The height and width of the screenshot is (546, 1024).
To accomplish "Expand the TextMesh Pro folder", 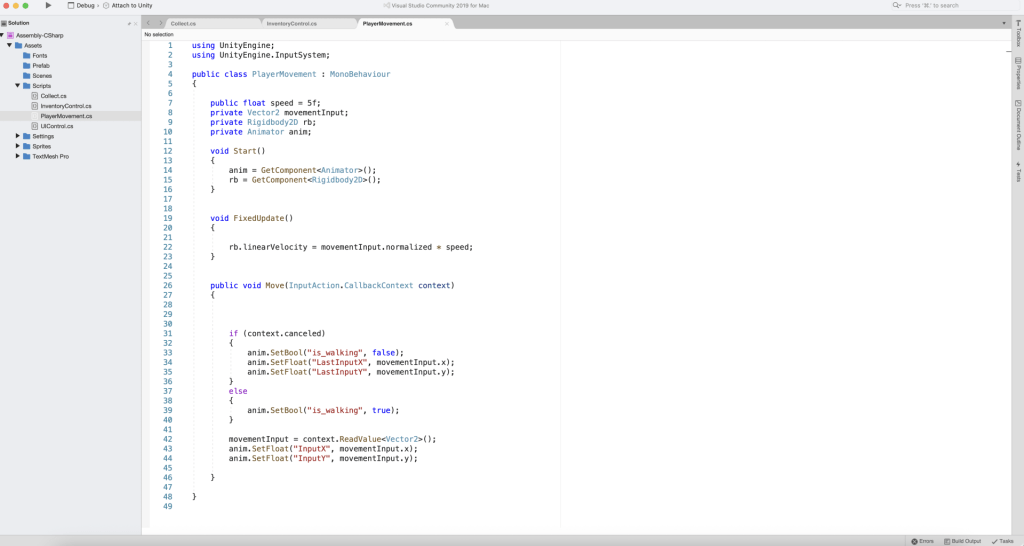I will tap(18, 156).
